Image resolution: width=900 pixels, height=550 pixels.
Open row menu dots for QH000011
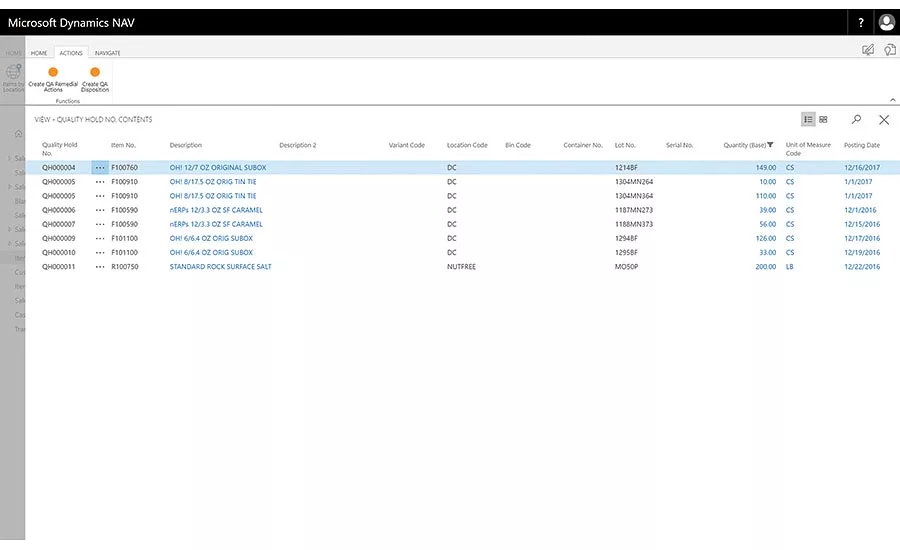[100, 267]
